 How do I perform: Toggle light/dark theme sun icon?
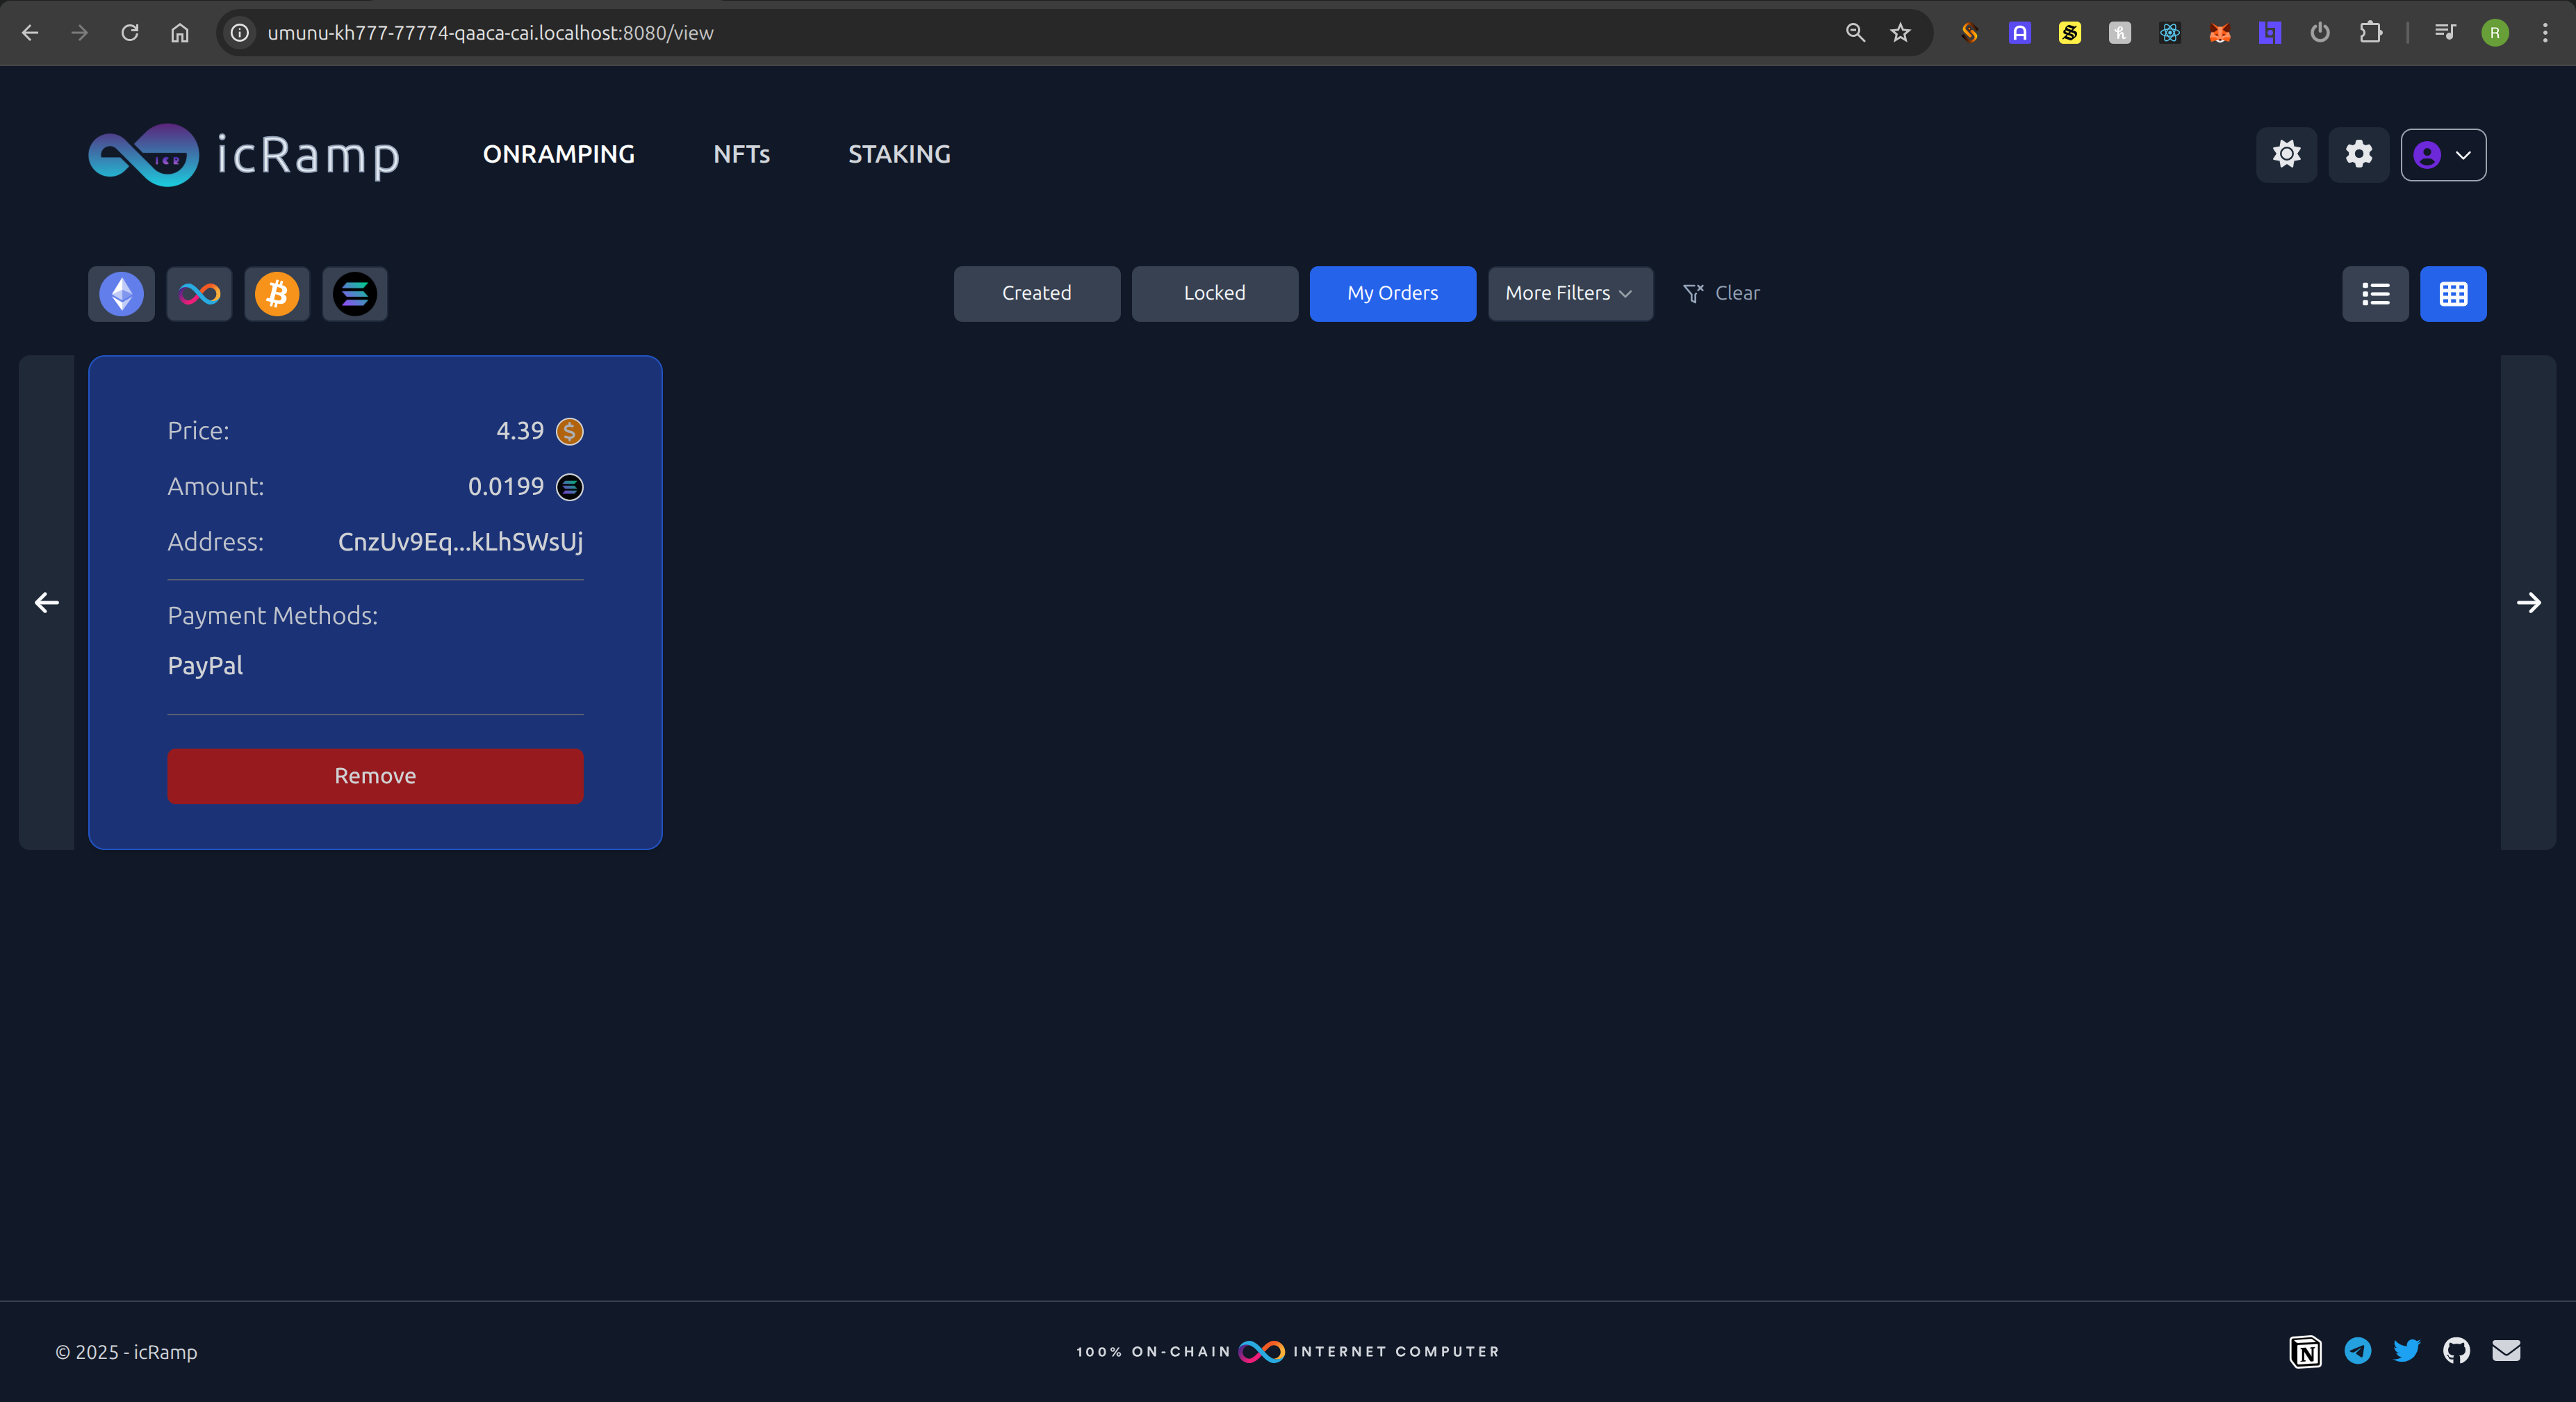point(2286,154)
